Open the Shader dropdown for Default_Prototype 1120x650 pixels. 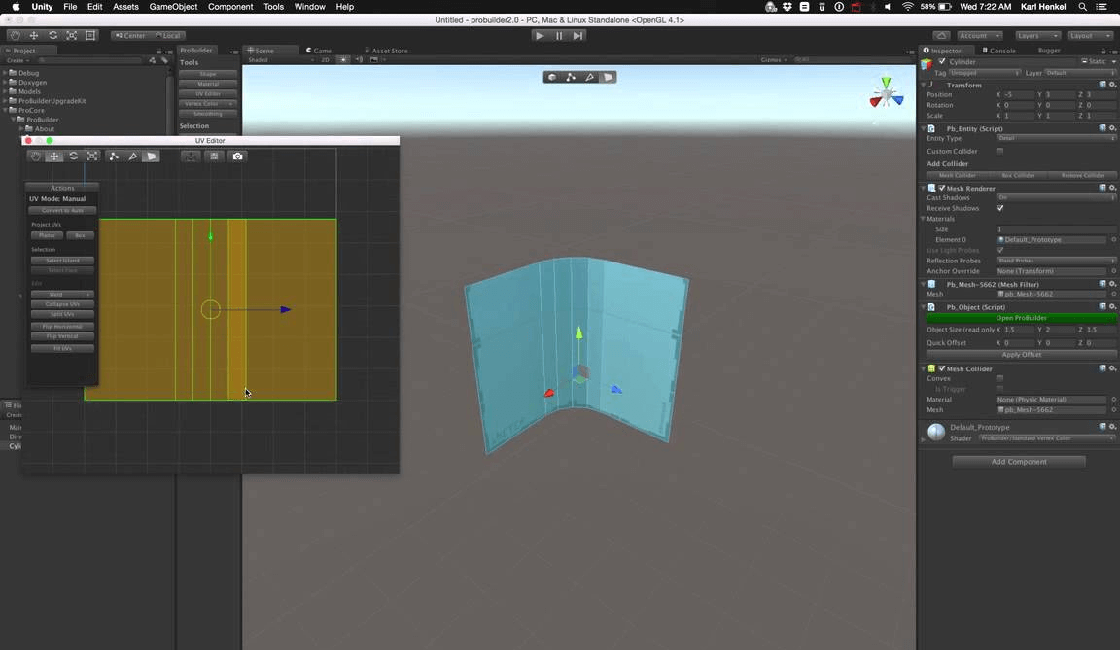tap(1047, 438)
